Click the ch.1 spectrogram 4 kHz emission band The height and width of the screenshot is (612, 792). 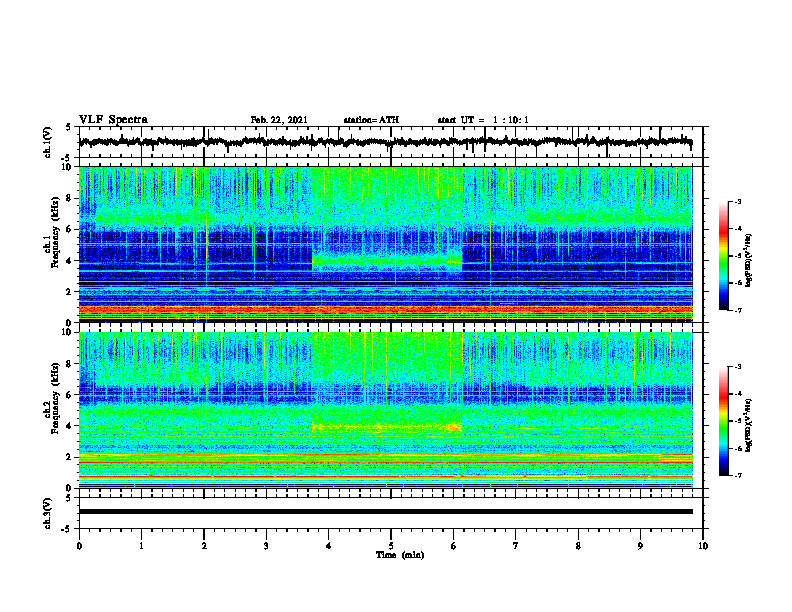[387, 262]
